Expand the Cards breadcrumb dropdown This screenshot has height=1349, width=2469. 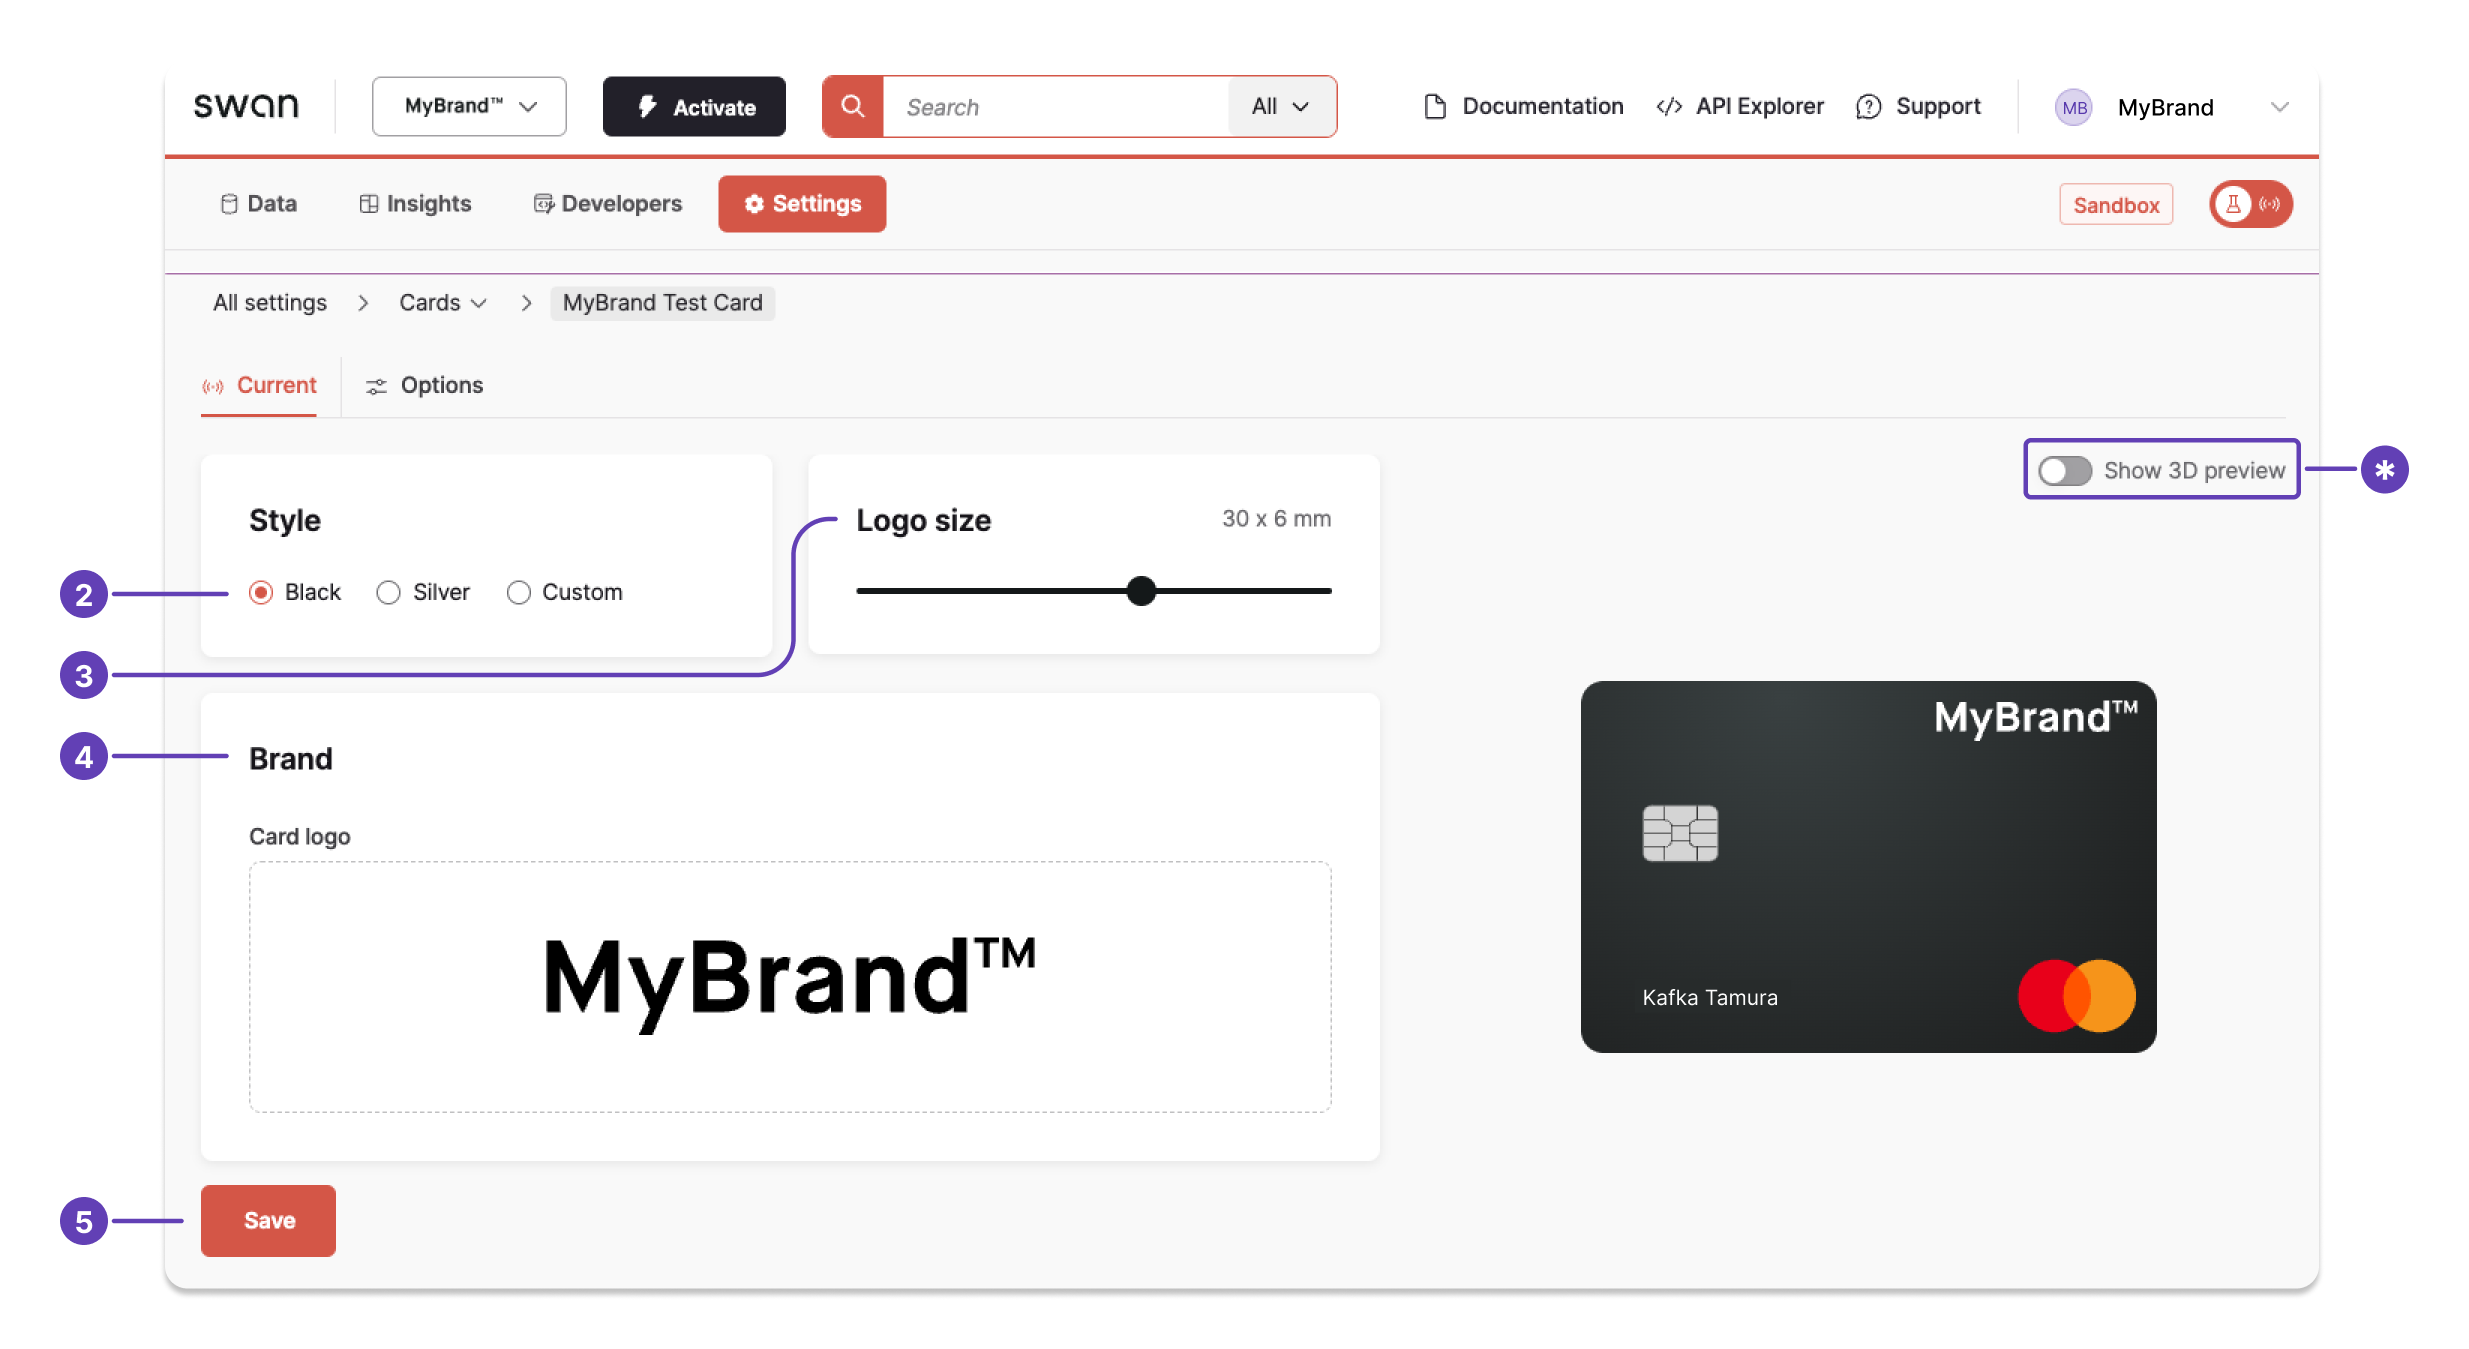pyautogui.click(x=441, y=302)
